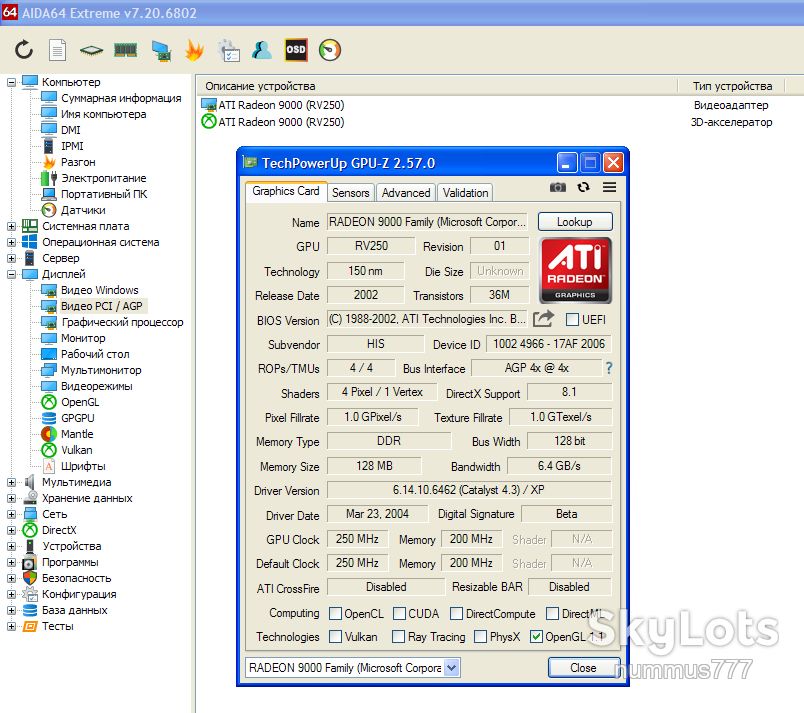Click the motherboard chip icon in AIDA64 toolbar

(x=91, y=50)
